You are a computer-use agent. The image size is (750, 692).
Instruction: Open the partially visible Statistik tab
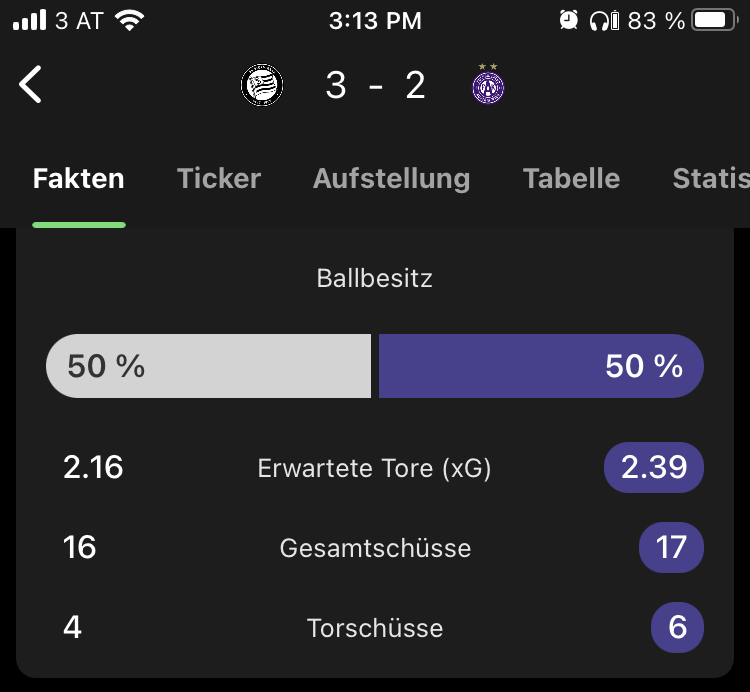[x=711, y=179]
